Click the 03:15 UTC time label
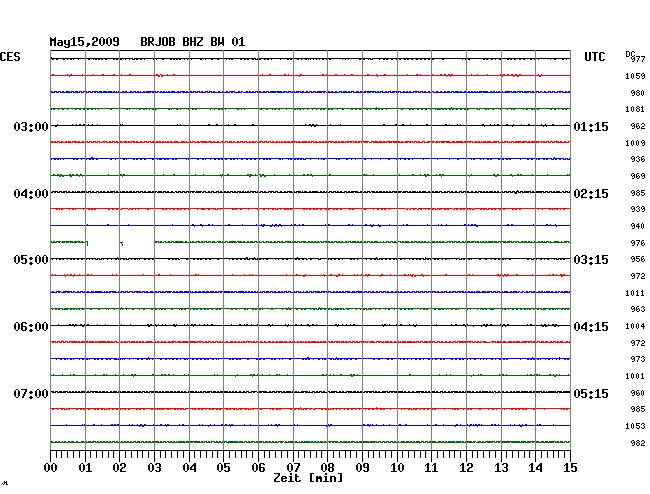This screenshot has width=650, height=494. 591,260
